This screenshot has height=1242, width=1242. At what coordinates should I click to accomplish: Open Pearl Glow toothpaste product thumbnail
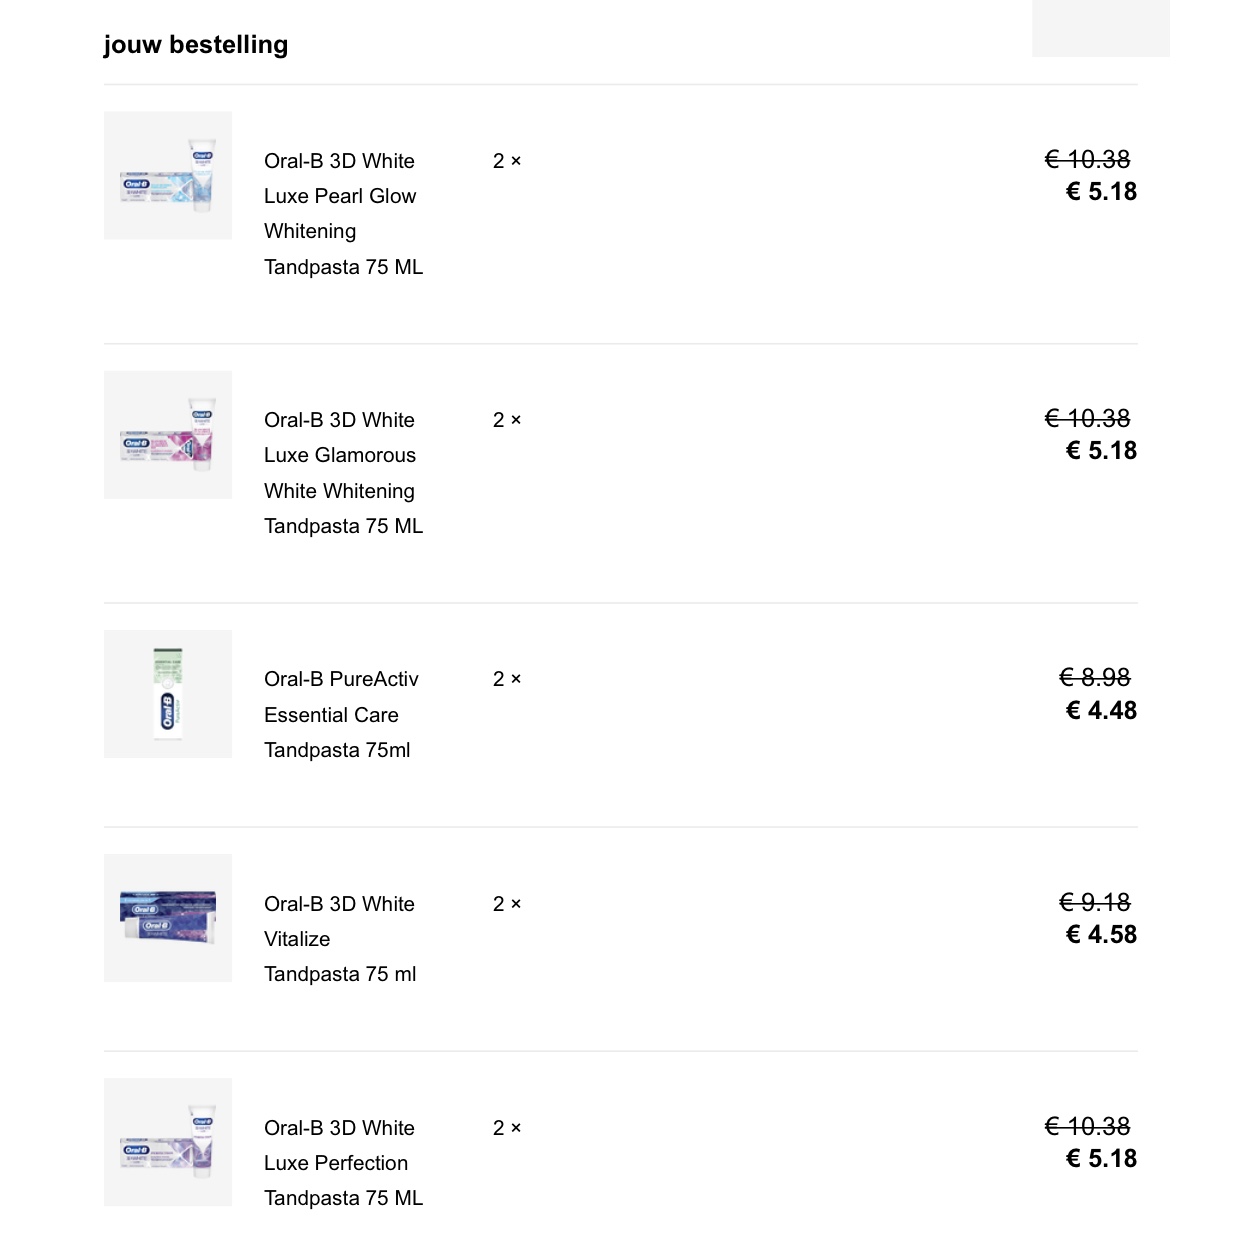(x=168, y=176)
